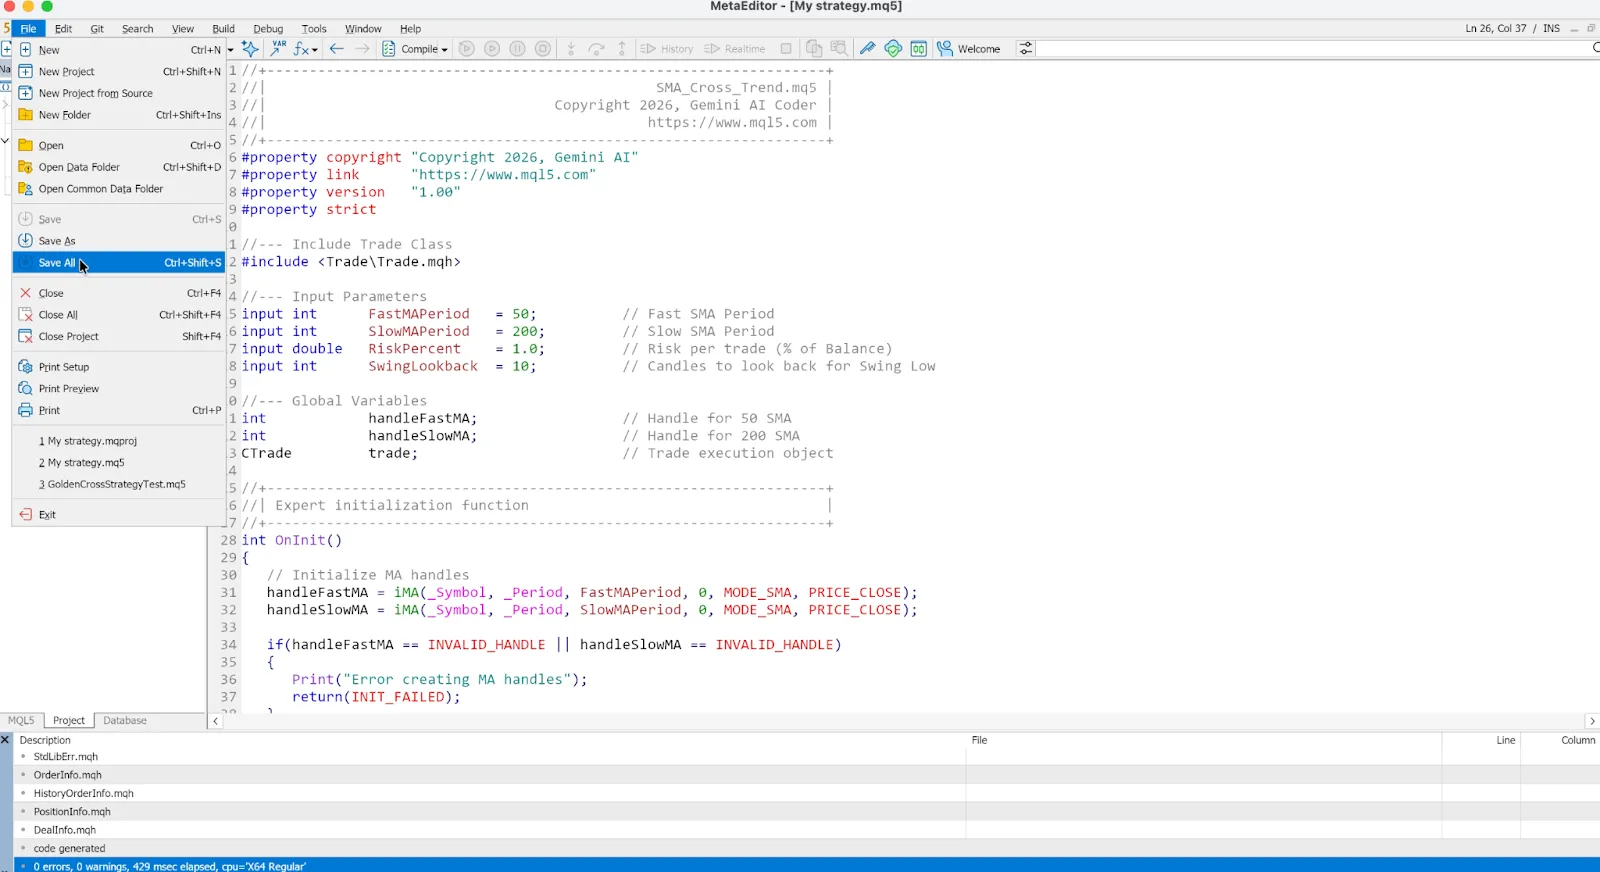Open the Welcome user profile button

[x=969, y=49]
